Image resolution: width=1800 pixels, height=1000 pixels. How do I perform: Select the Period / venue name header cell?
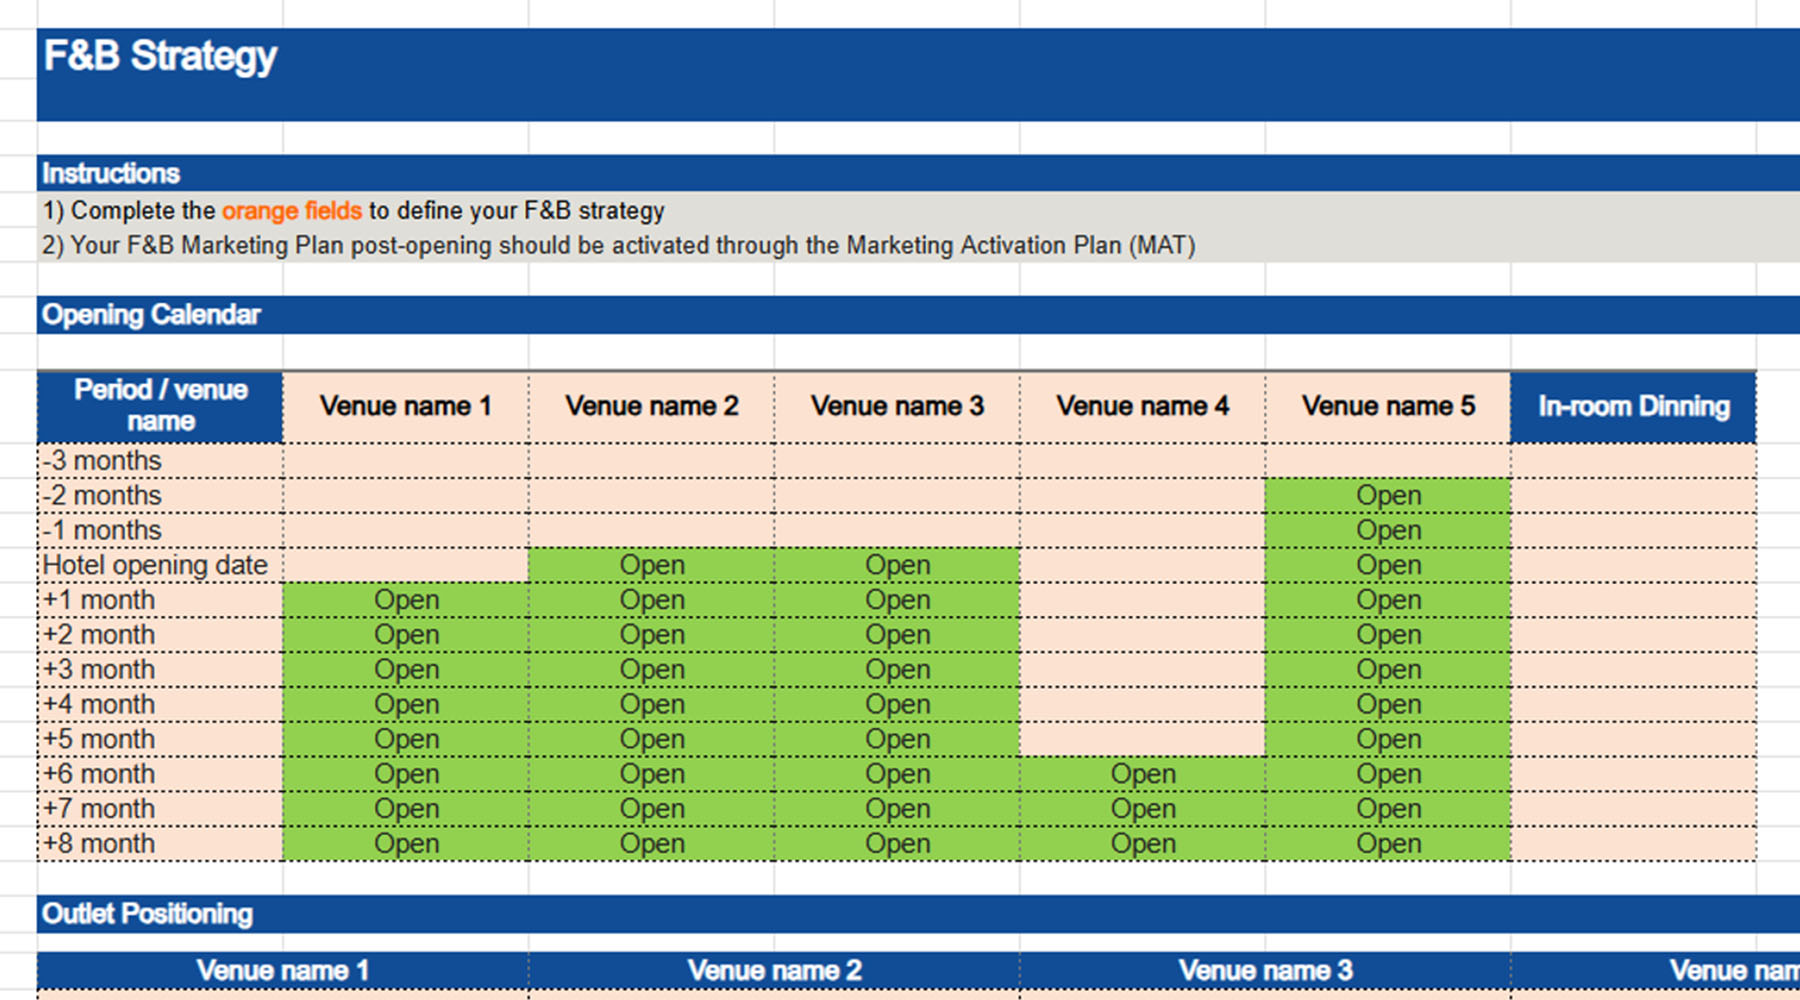pos(160,406)
